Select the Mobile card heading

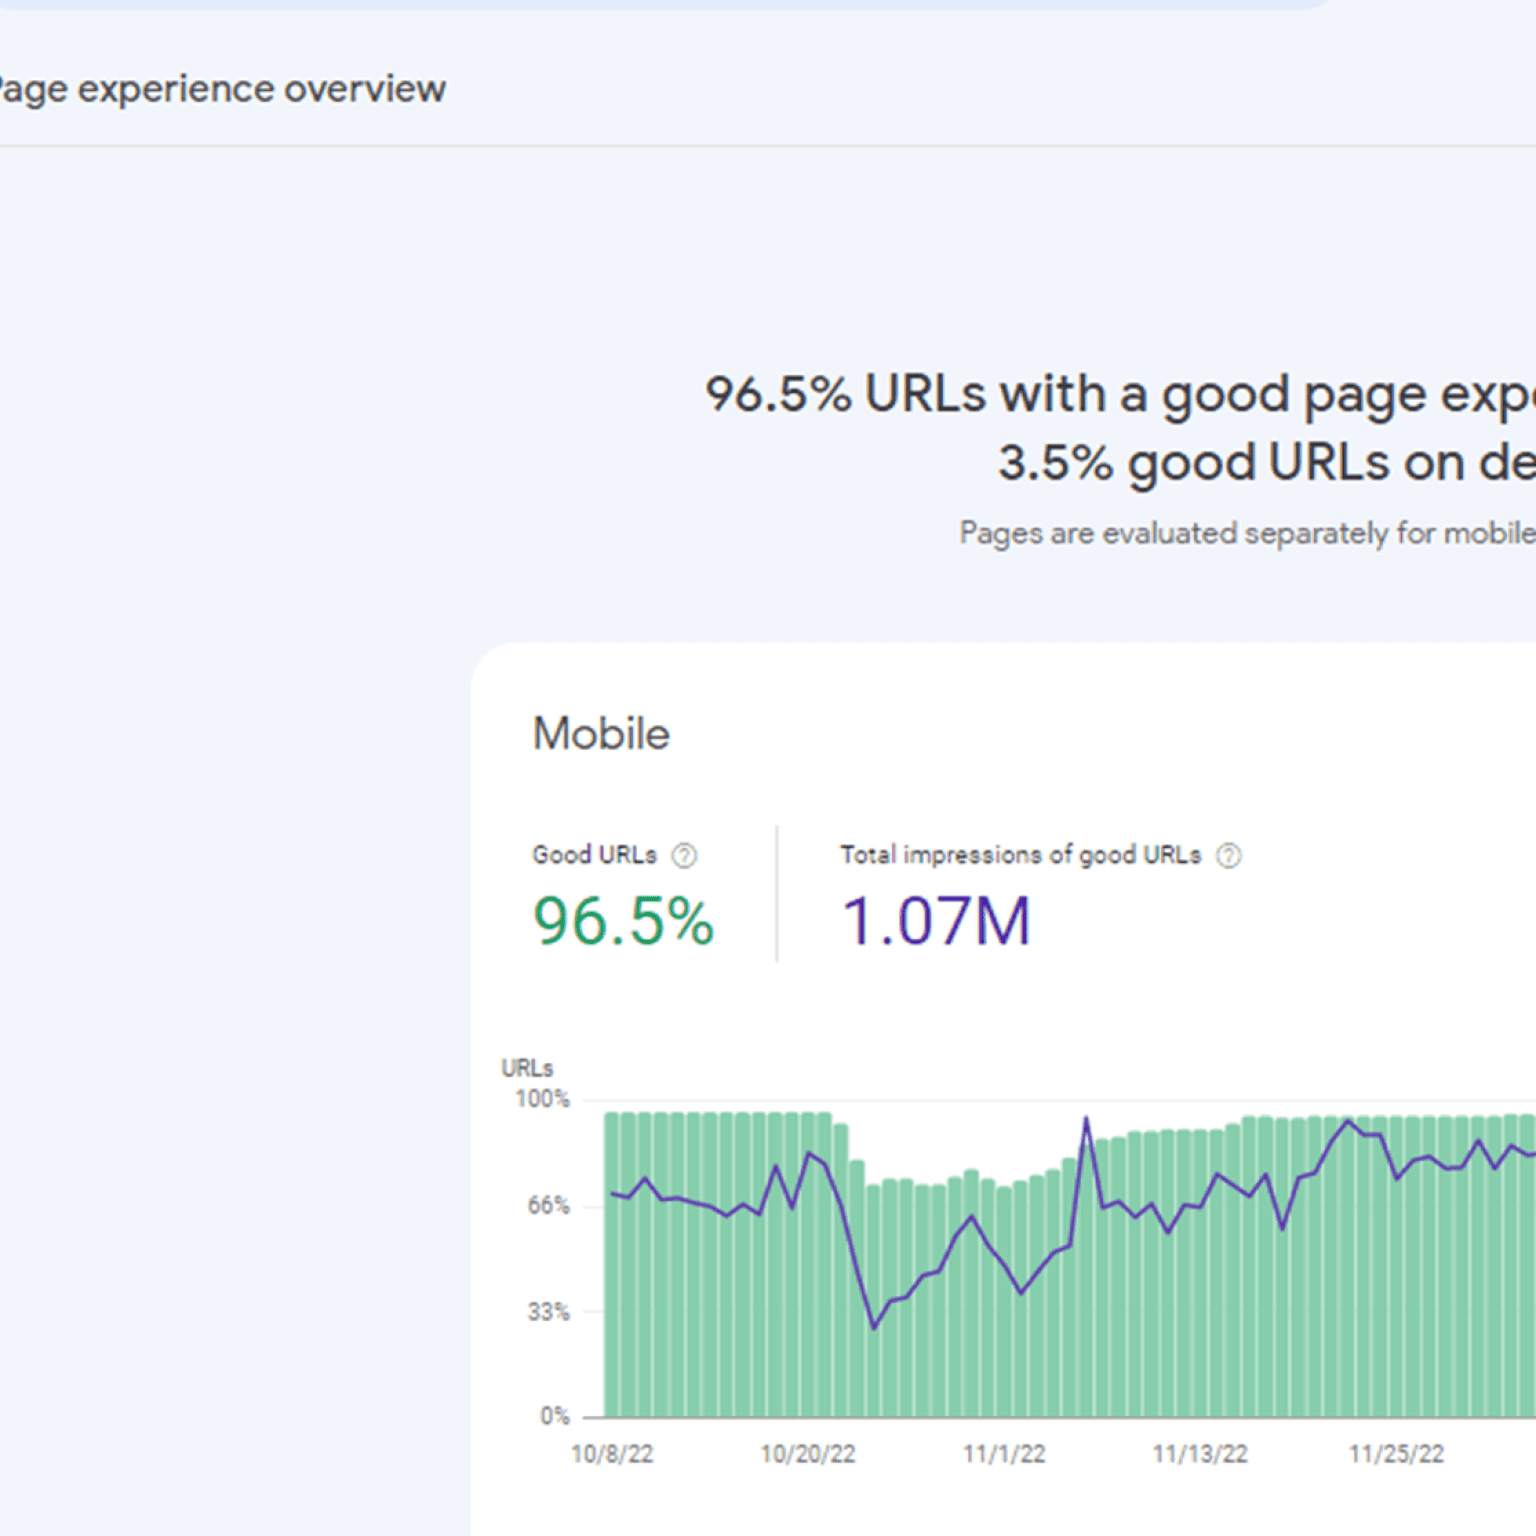(x=601, y=734)
